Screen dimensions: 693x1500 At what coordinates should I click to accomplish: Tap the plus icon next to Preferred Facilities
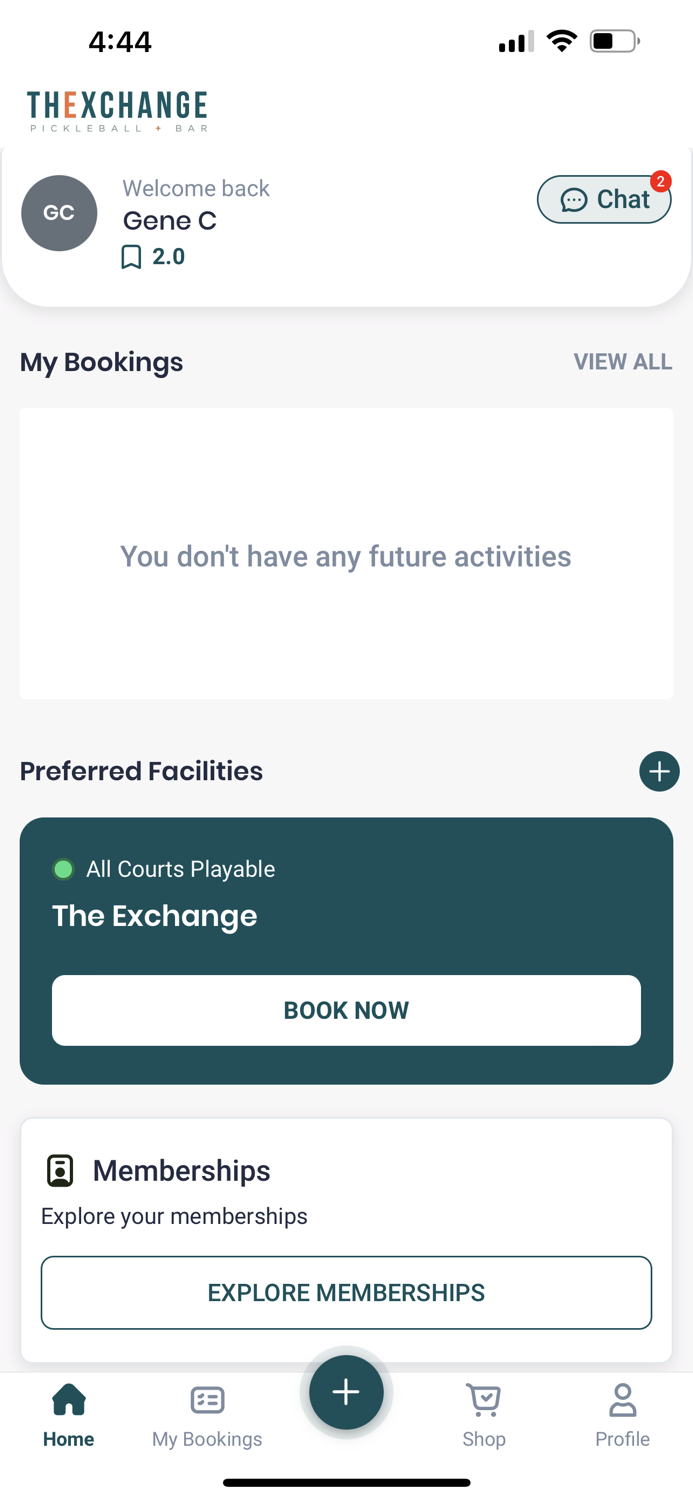click(659, 771)
